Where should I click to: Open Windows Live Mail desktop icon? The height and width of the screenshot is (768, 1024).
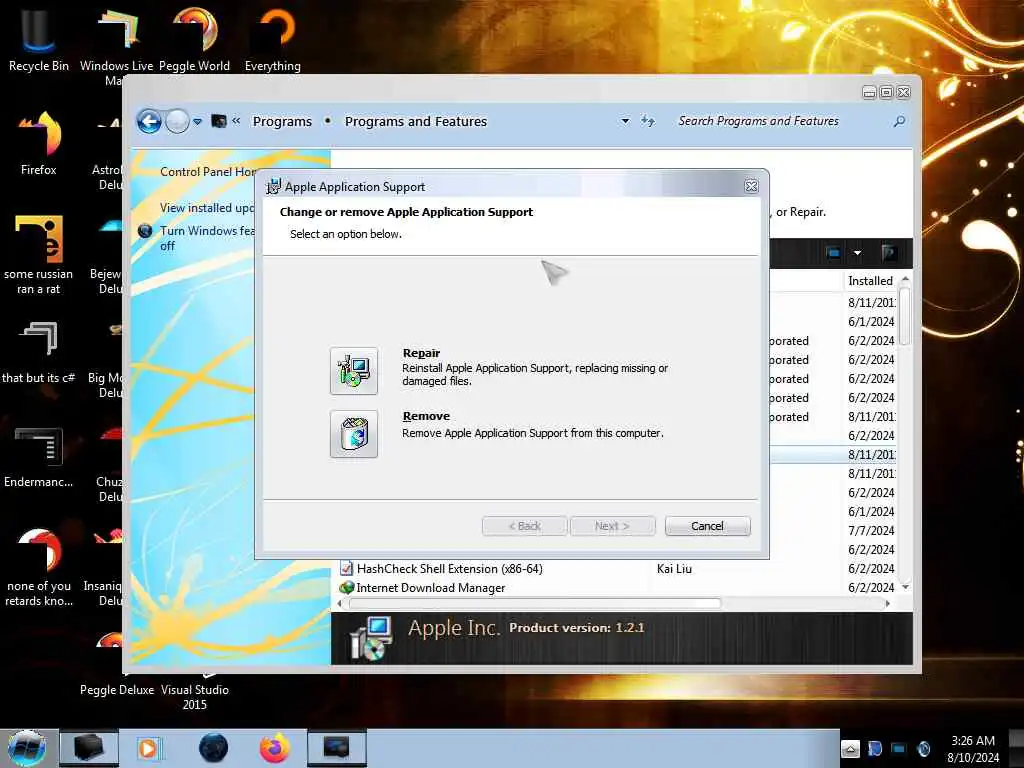point(116,44)
